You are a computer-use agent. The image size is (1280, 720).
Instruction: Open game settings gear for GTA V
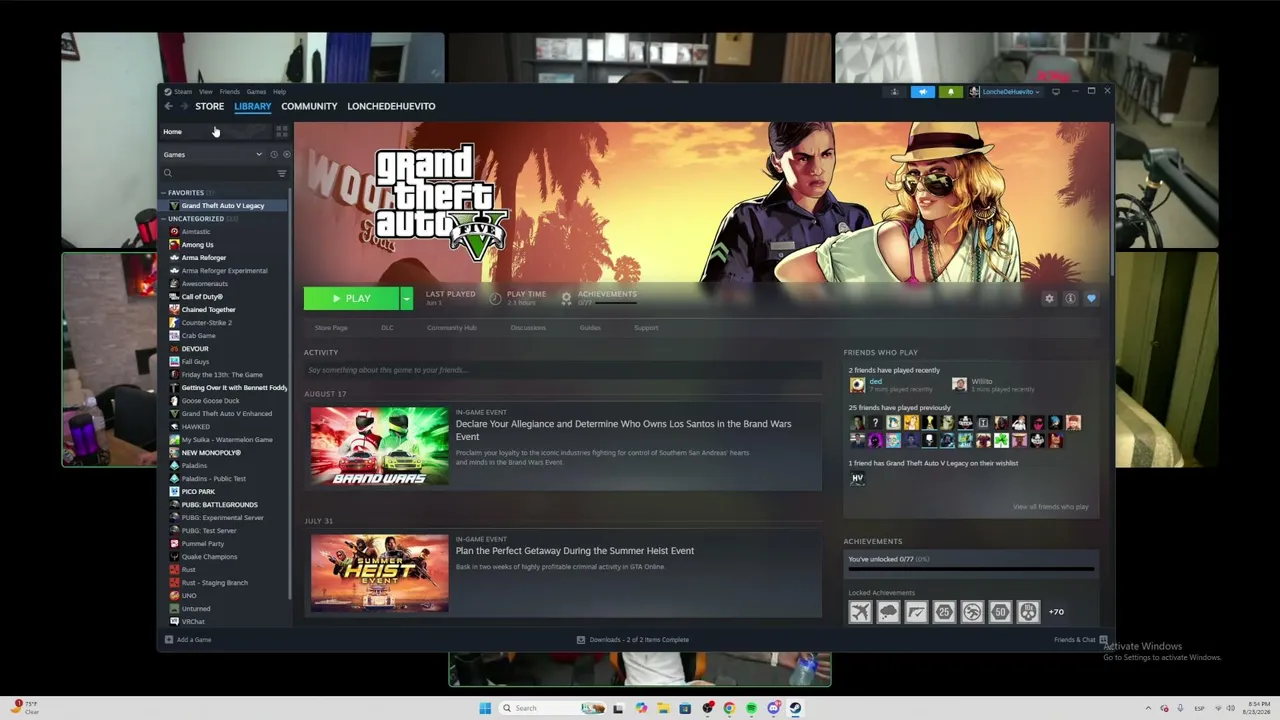coord(1049,298)
